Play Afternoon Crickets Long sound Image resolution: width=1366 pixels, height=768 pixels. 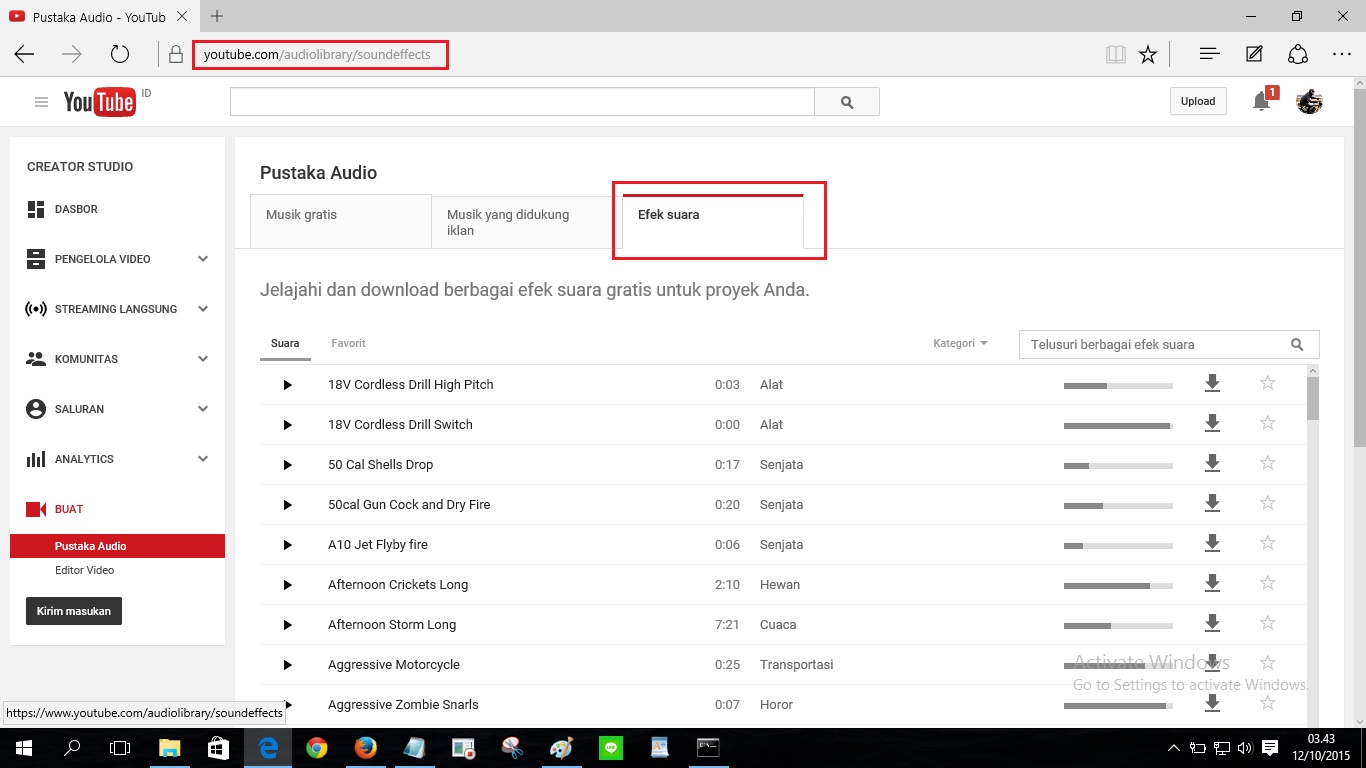point(287,585)
